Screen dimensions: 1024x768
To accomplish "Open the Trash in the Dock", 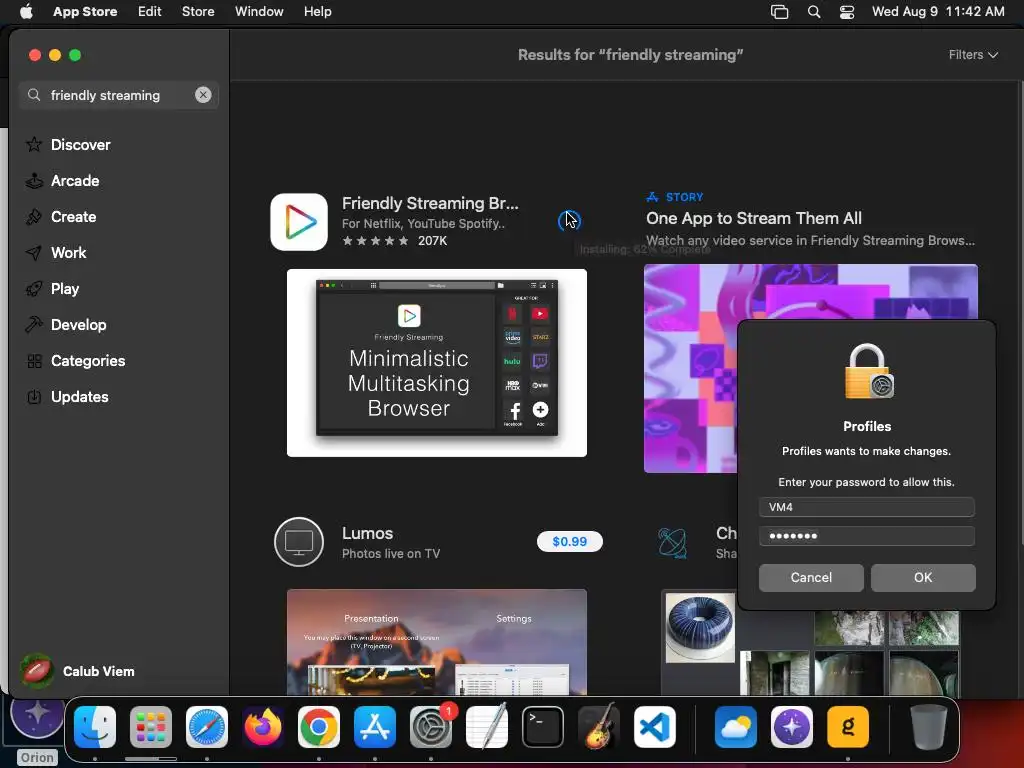I will 928,727.
